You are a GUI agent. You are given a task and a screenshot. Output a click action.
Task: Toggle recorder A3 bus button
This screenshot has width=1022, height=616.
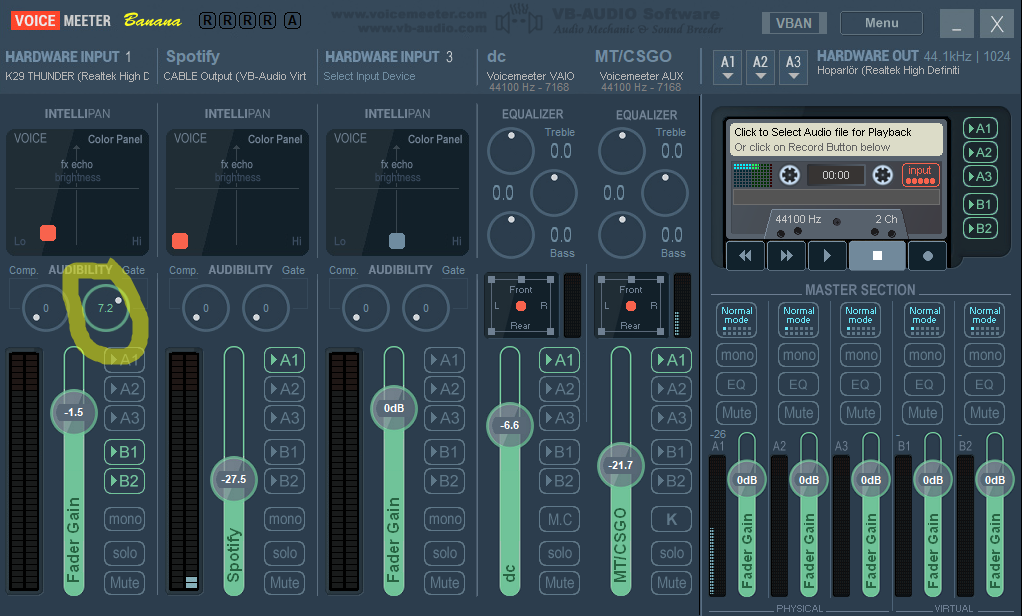980,177
